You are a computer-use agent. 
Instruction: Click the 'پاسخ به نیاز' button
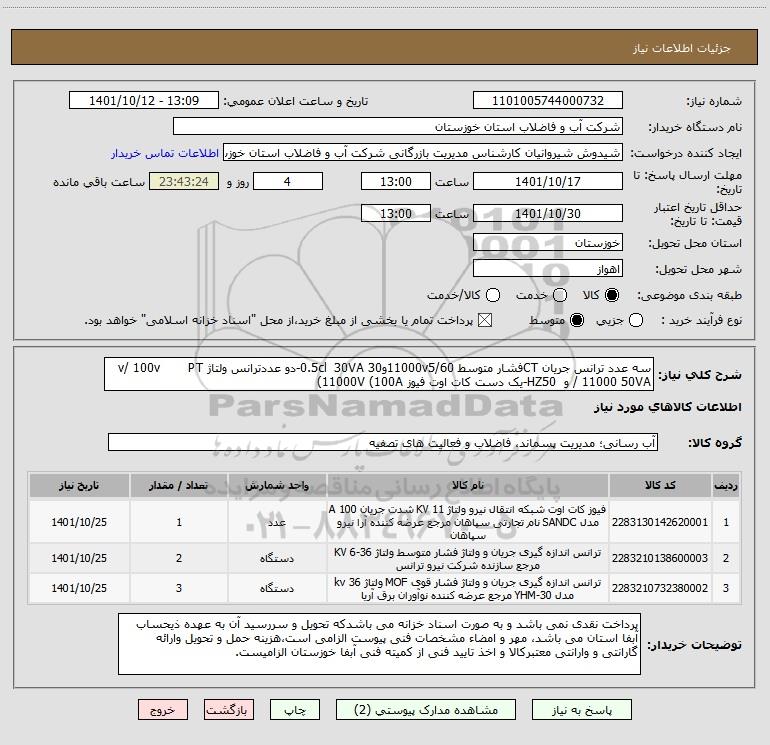(581, 710)
